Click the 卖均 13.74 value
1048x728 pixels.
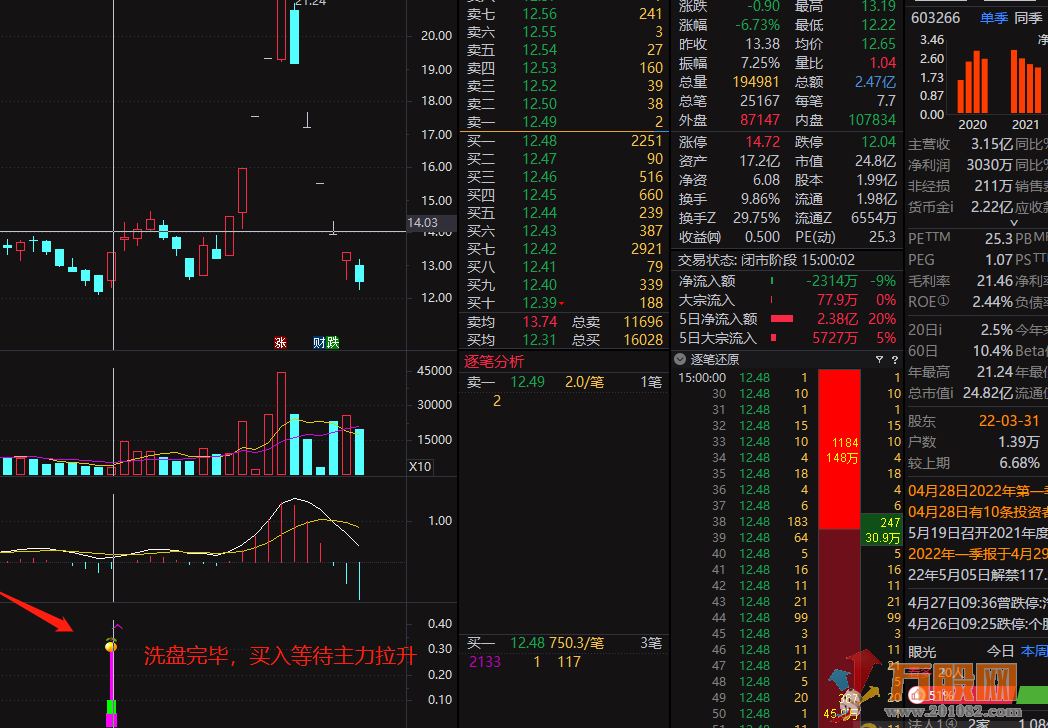point(539,322)
